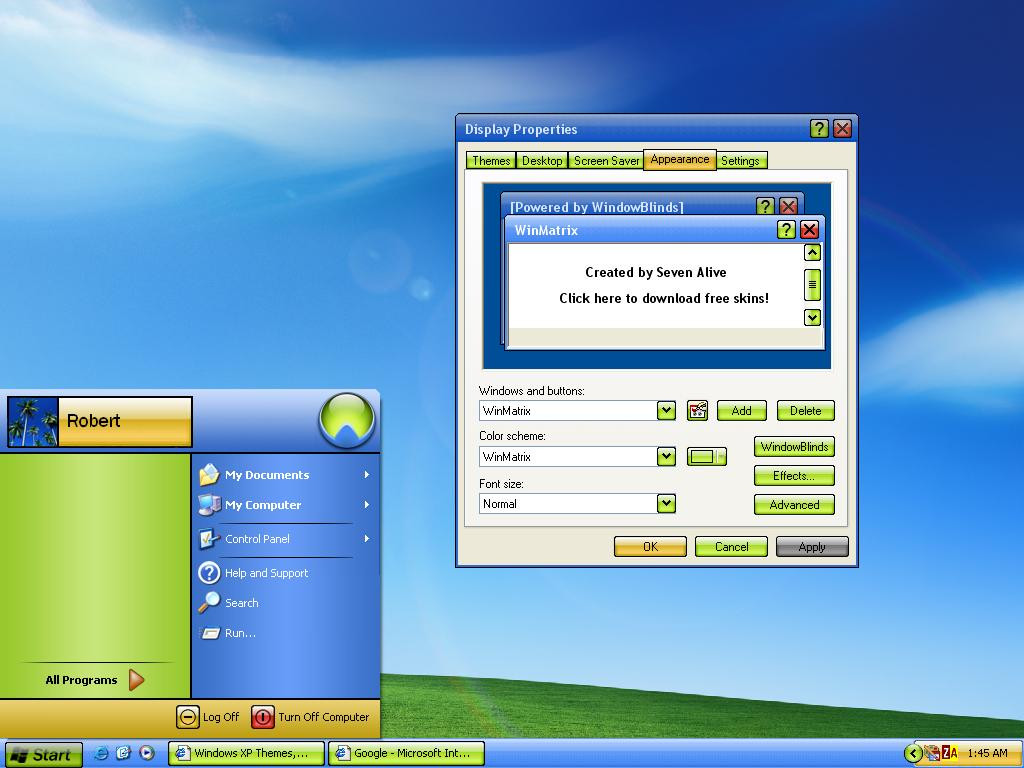
Task: Open Windows Media Player quick launch icon
Action: (x=147, y=753)
